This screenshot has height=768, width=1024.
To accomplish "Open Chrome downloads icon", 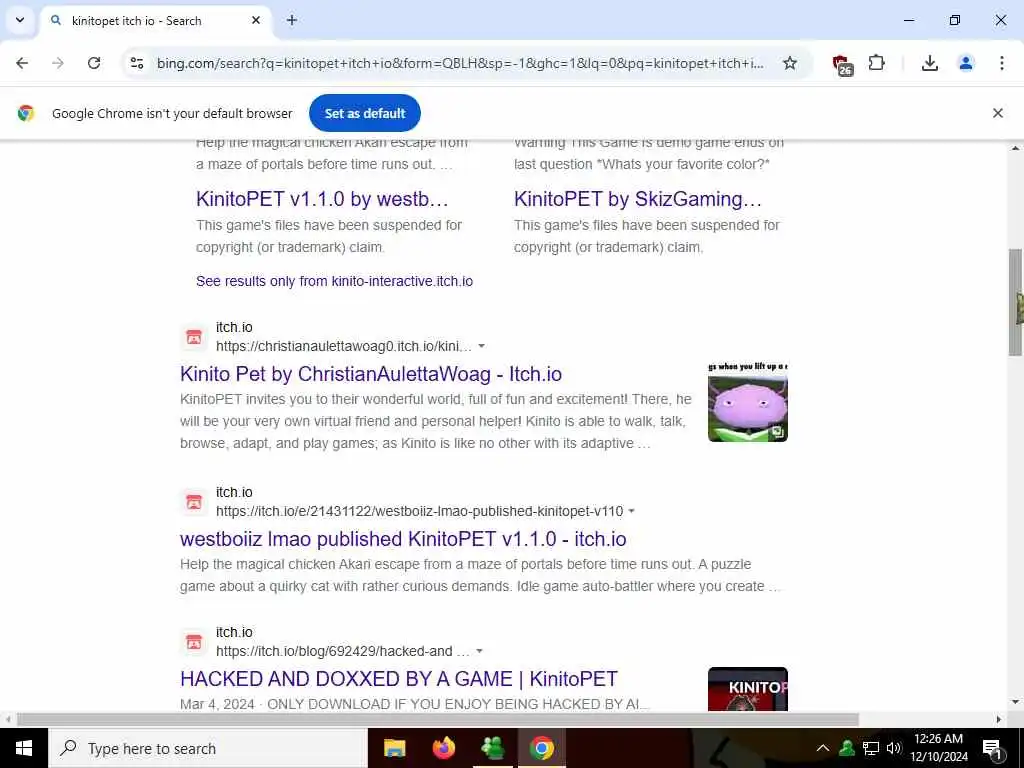I will point(929,63).
